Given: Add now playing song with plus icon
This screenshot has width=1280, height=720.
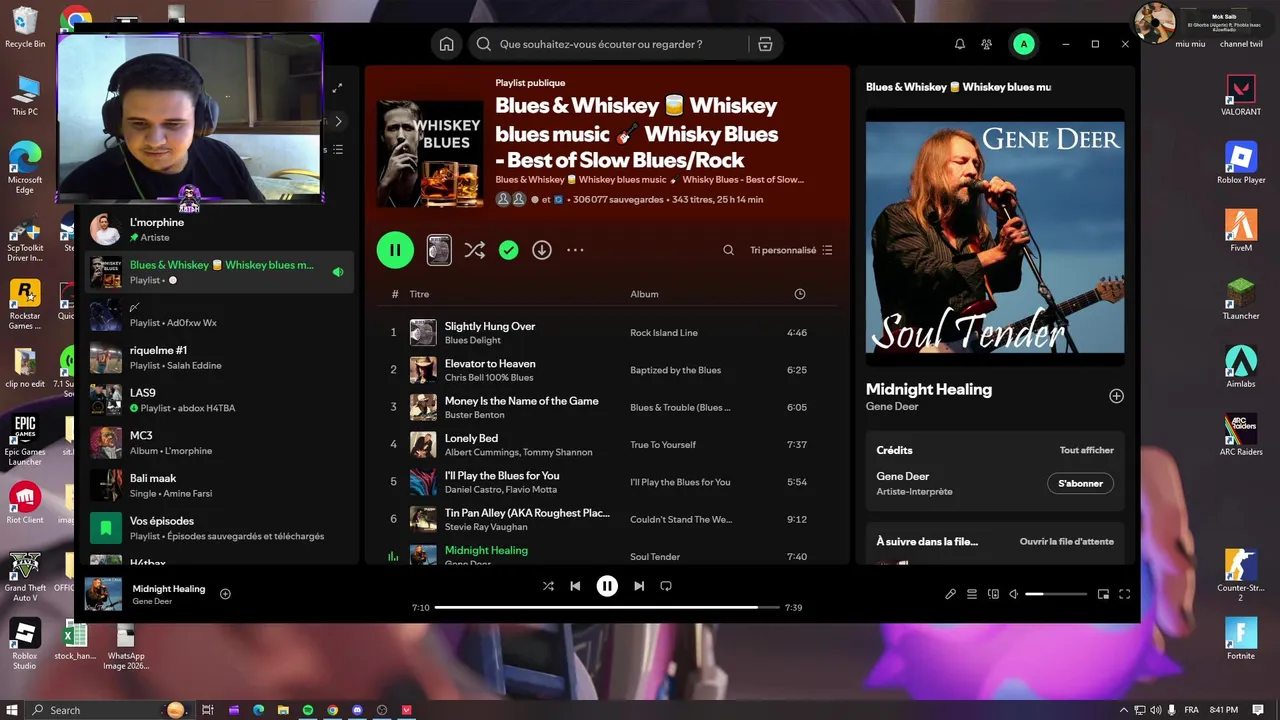Looking at the screenshot, I should click(x=225, y=594).
